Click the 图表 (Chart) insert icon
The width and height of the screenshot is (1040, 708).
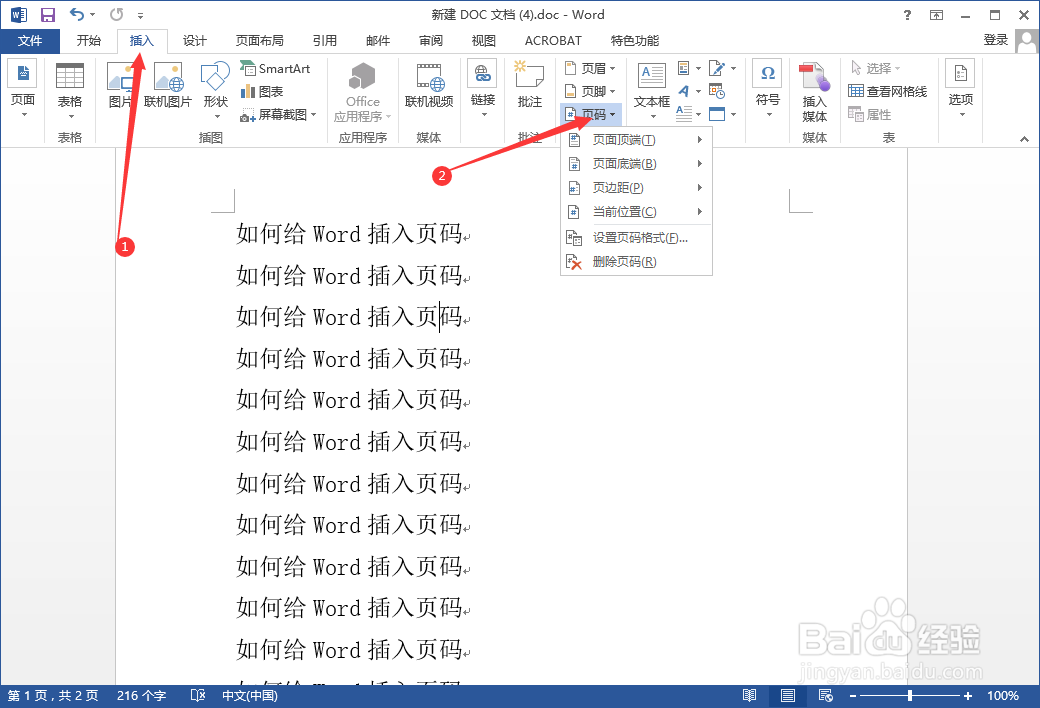click(265, 90)
